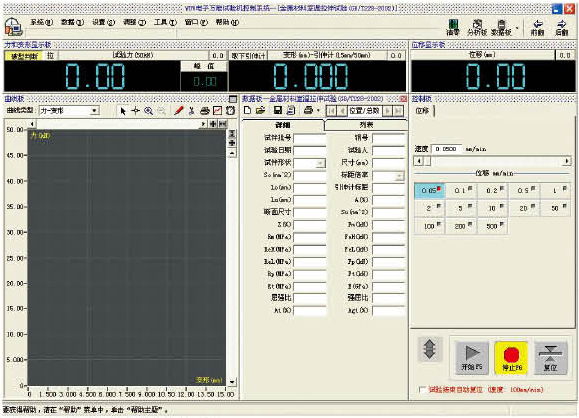
Task: Click the 试样批号 batch number field
Action: [x=310, y=138]
